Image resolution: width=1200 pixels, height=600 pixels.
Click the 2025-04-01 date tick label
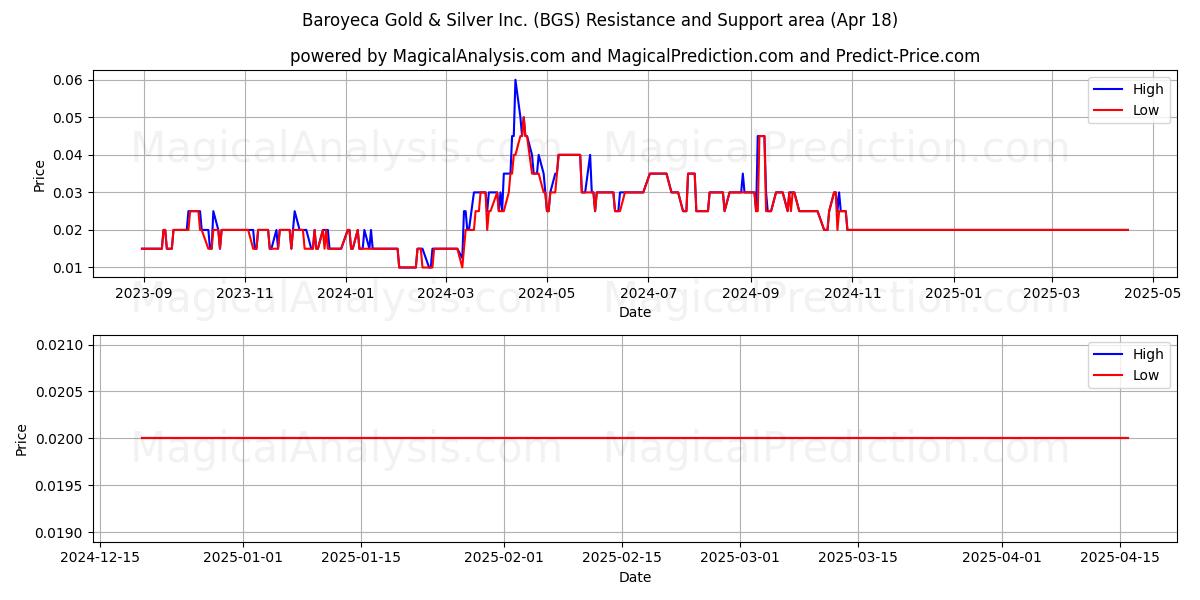coord(1000,558)
